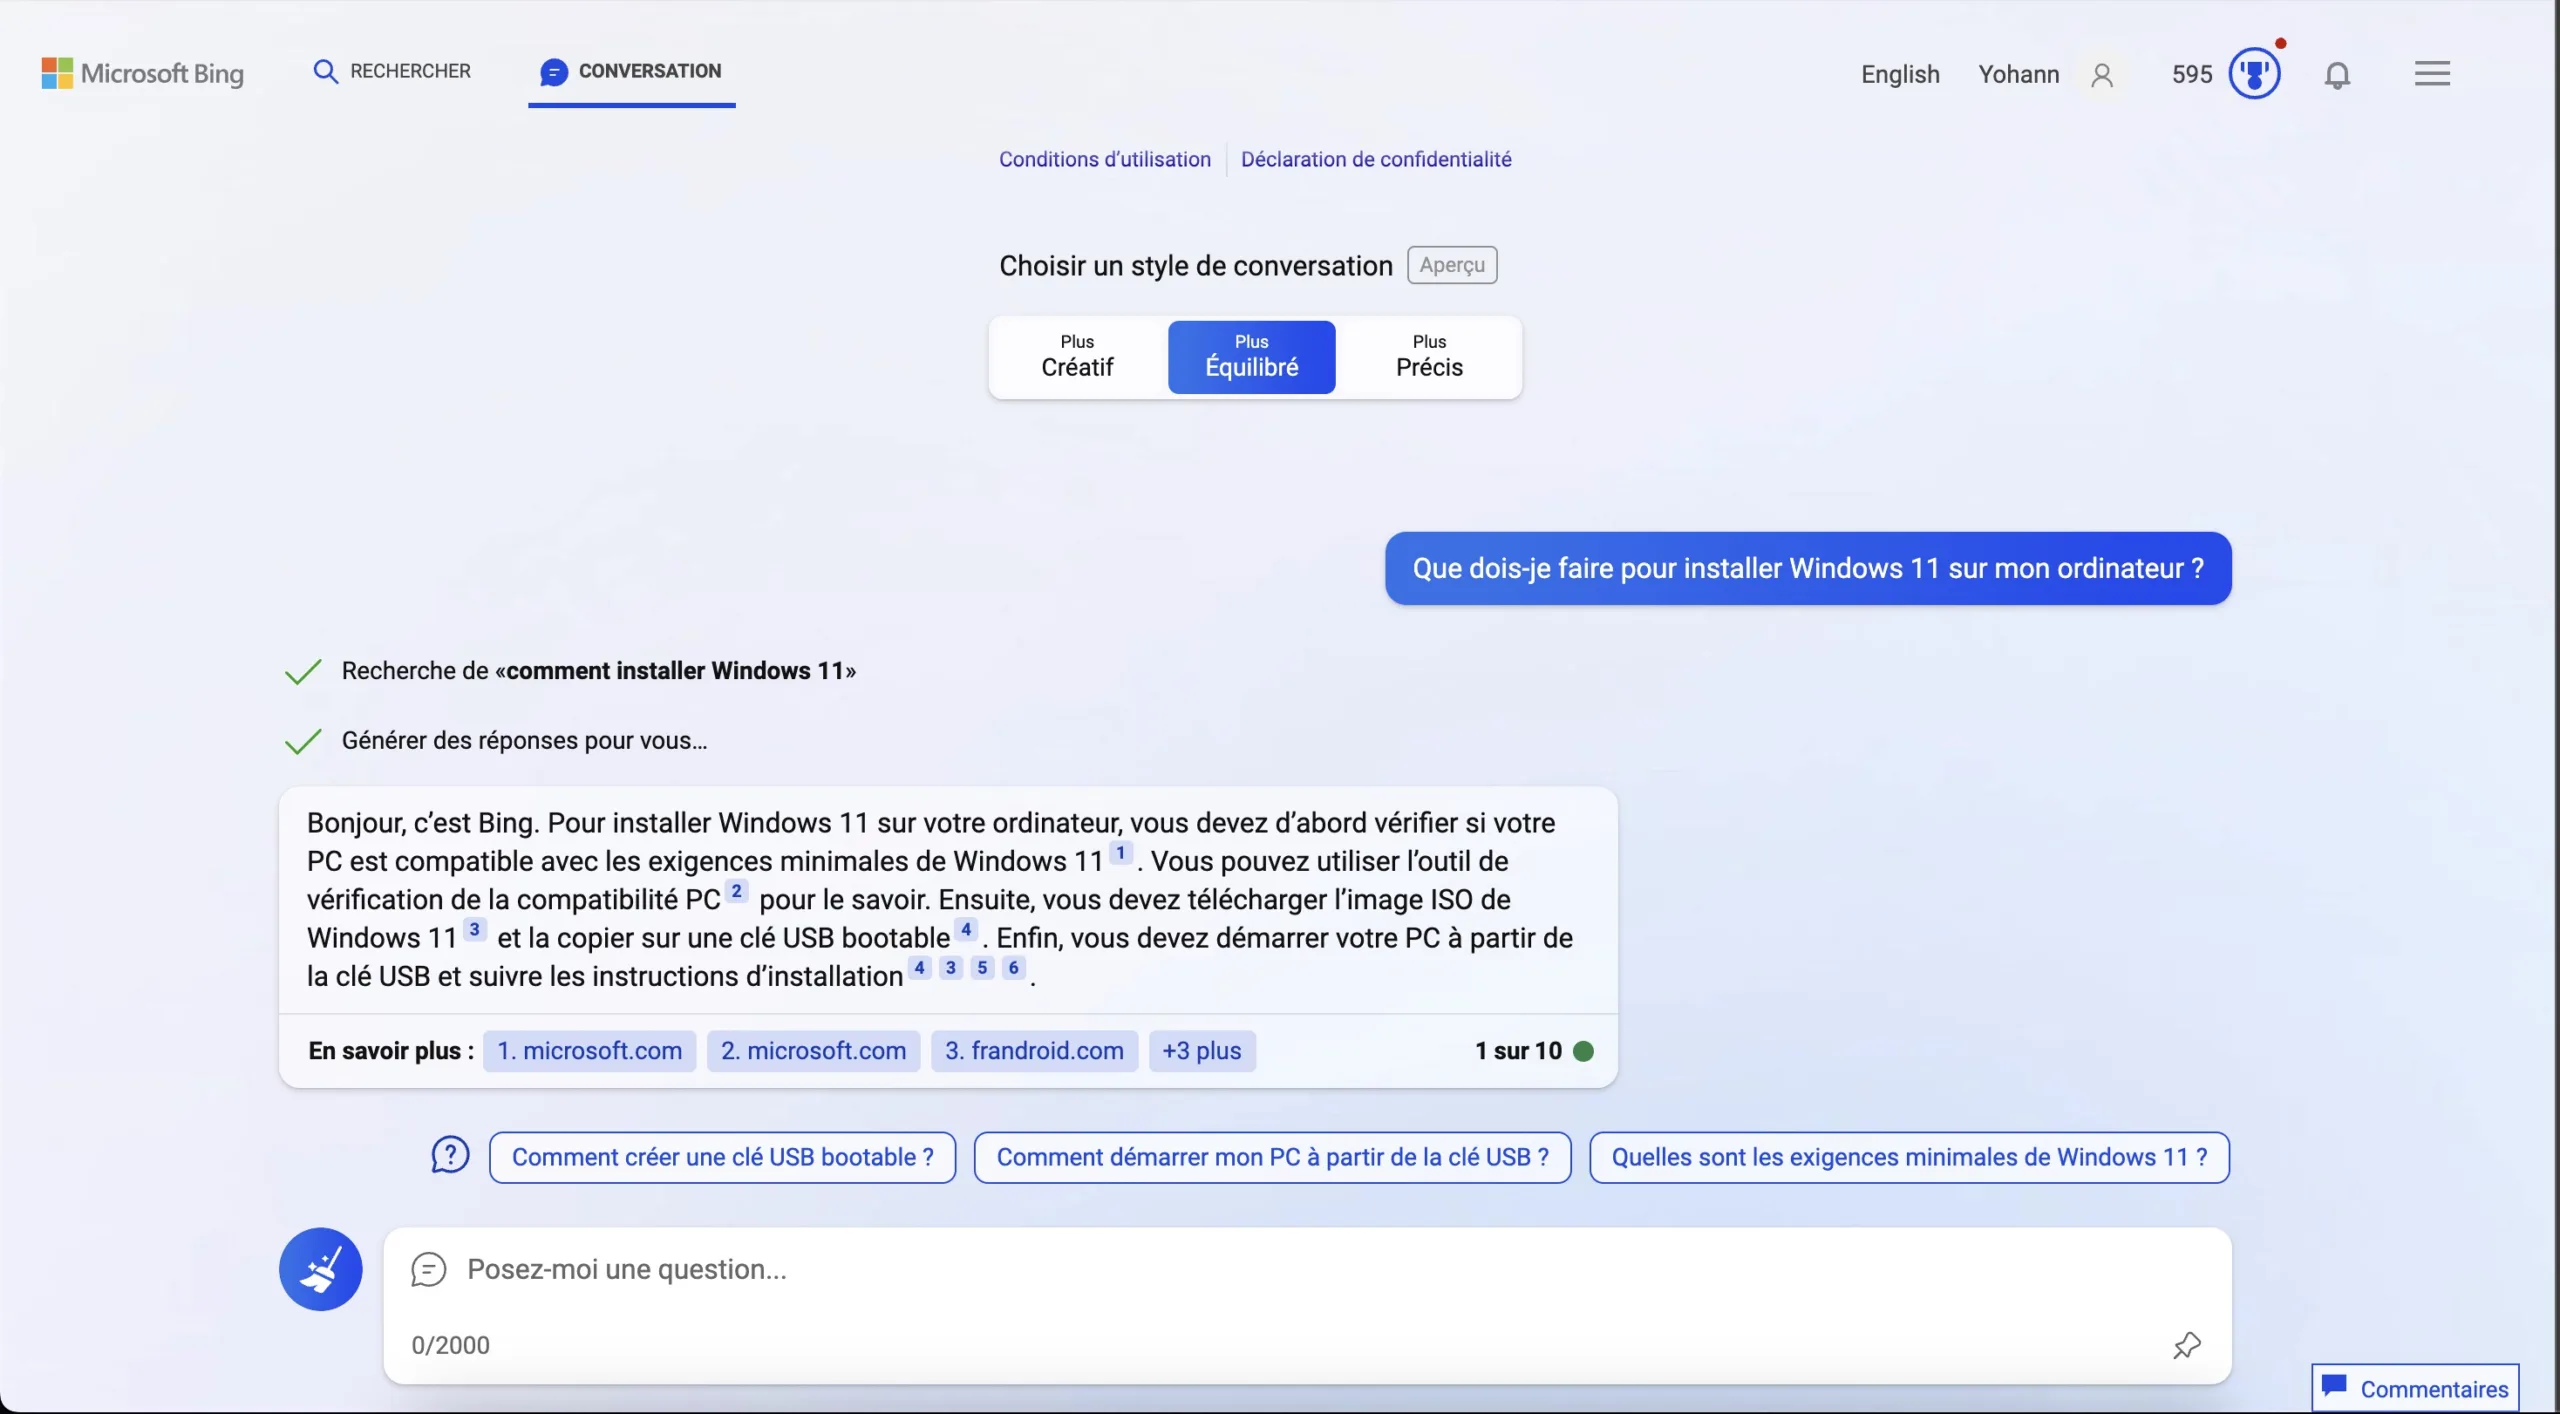
Task: Switch language to English
Action: pos(1900,74)
